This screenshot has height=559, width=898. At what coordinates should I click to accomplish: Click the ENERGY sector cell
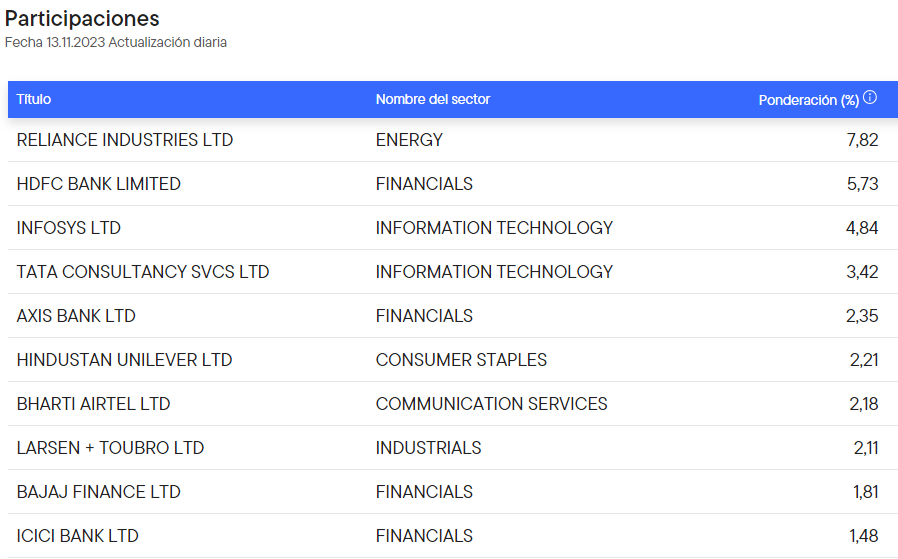click(409, 140)
